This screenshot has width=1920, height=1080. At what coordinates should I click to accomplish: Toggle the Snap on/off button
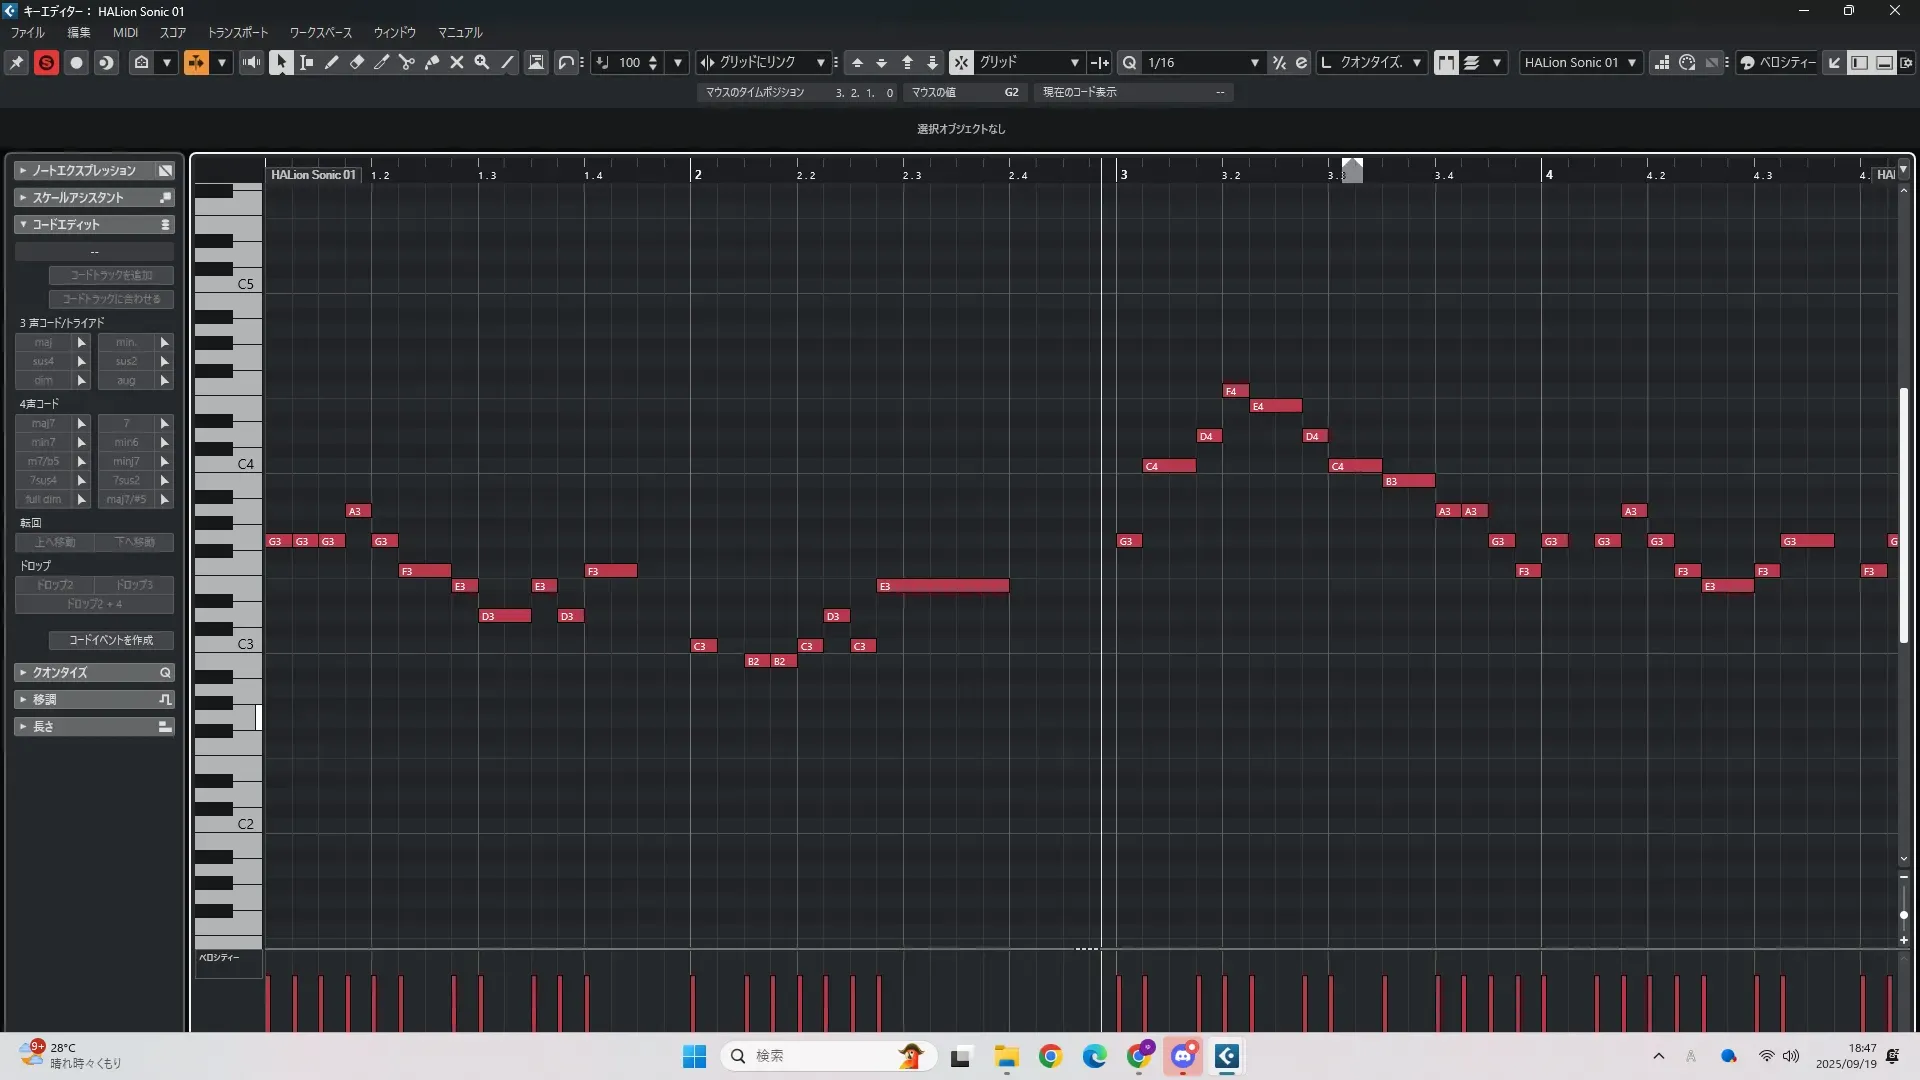tap(960, 62)
